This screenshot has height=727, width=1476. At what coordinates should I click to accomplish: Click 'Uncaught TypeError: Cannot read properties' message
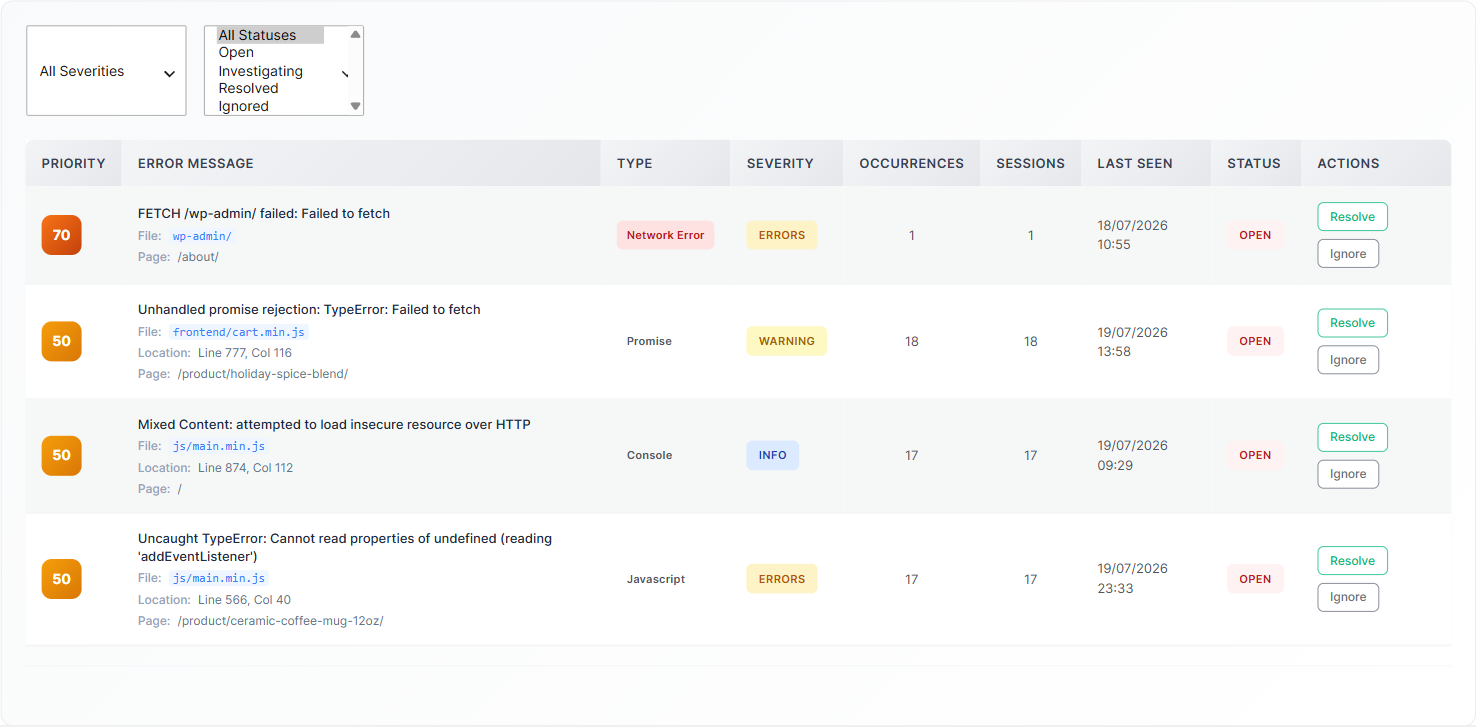click(x=345, y=547)
